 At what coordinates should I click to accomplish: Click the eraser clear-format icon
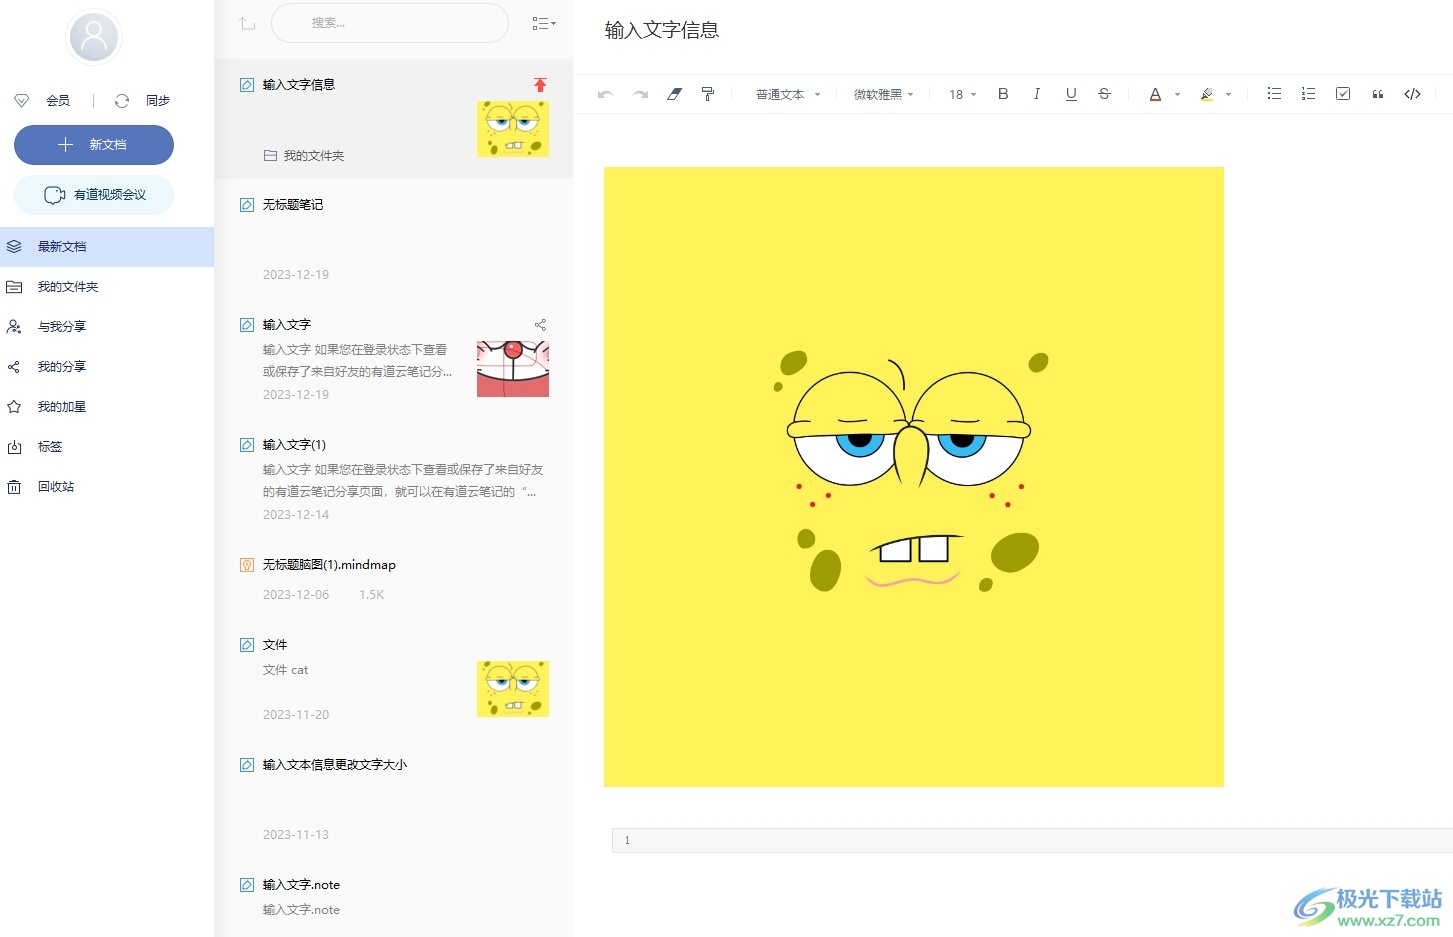(x=674, y=94)
